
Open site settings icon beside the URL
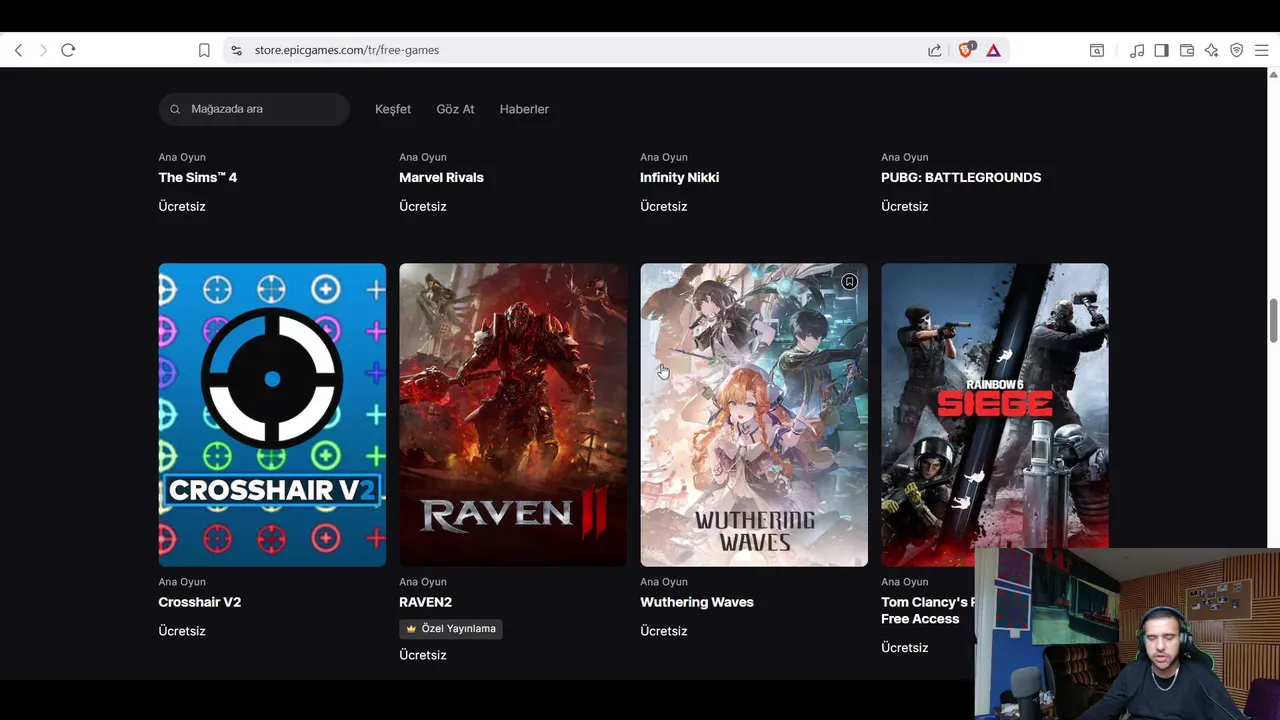pos(236,50)
